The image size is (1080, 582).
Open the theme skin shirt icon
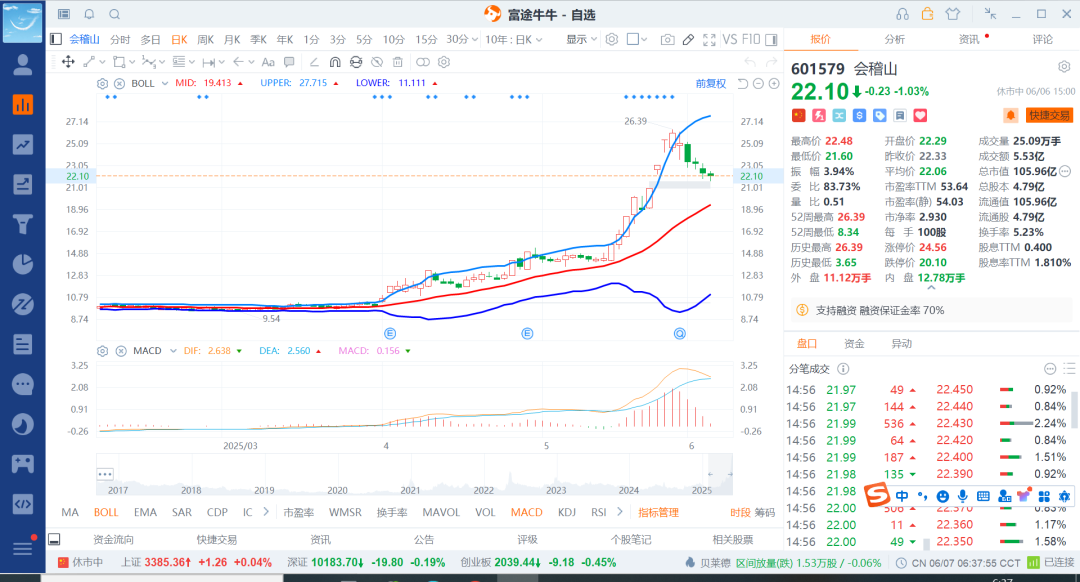[x=951, y=14]
